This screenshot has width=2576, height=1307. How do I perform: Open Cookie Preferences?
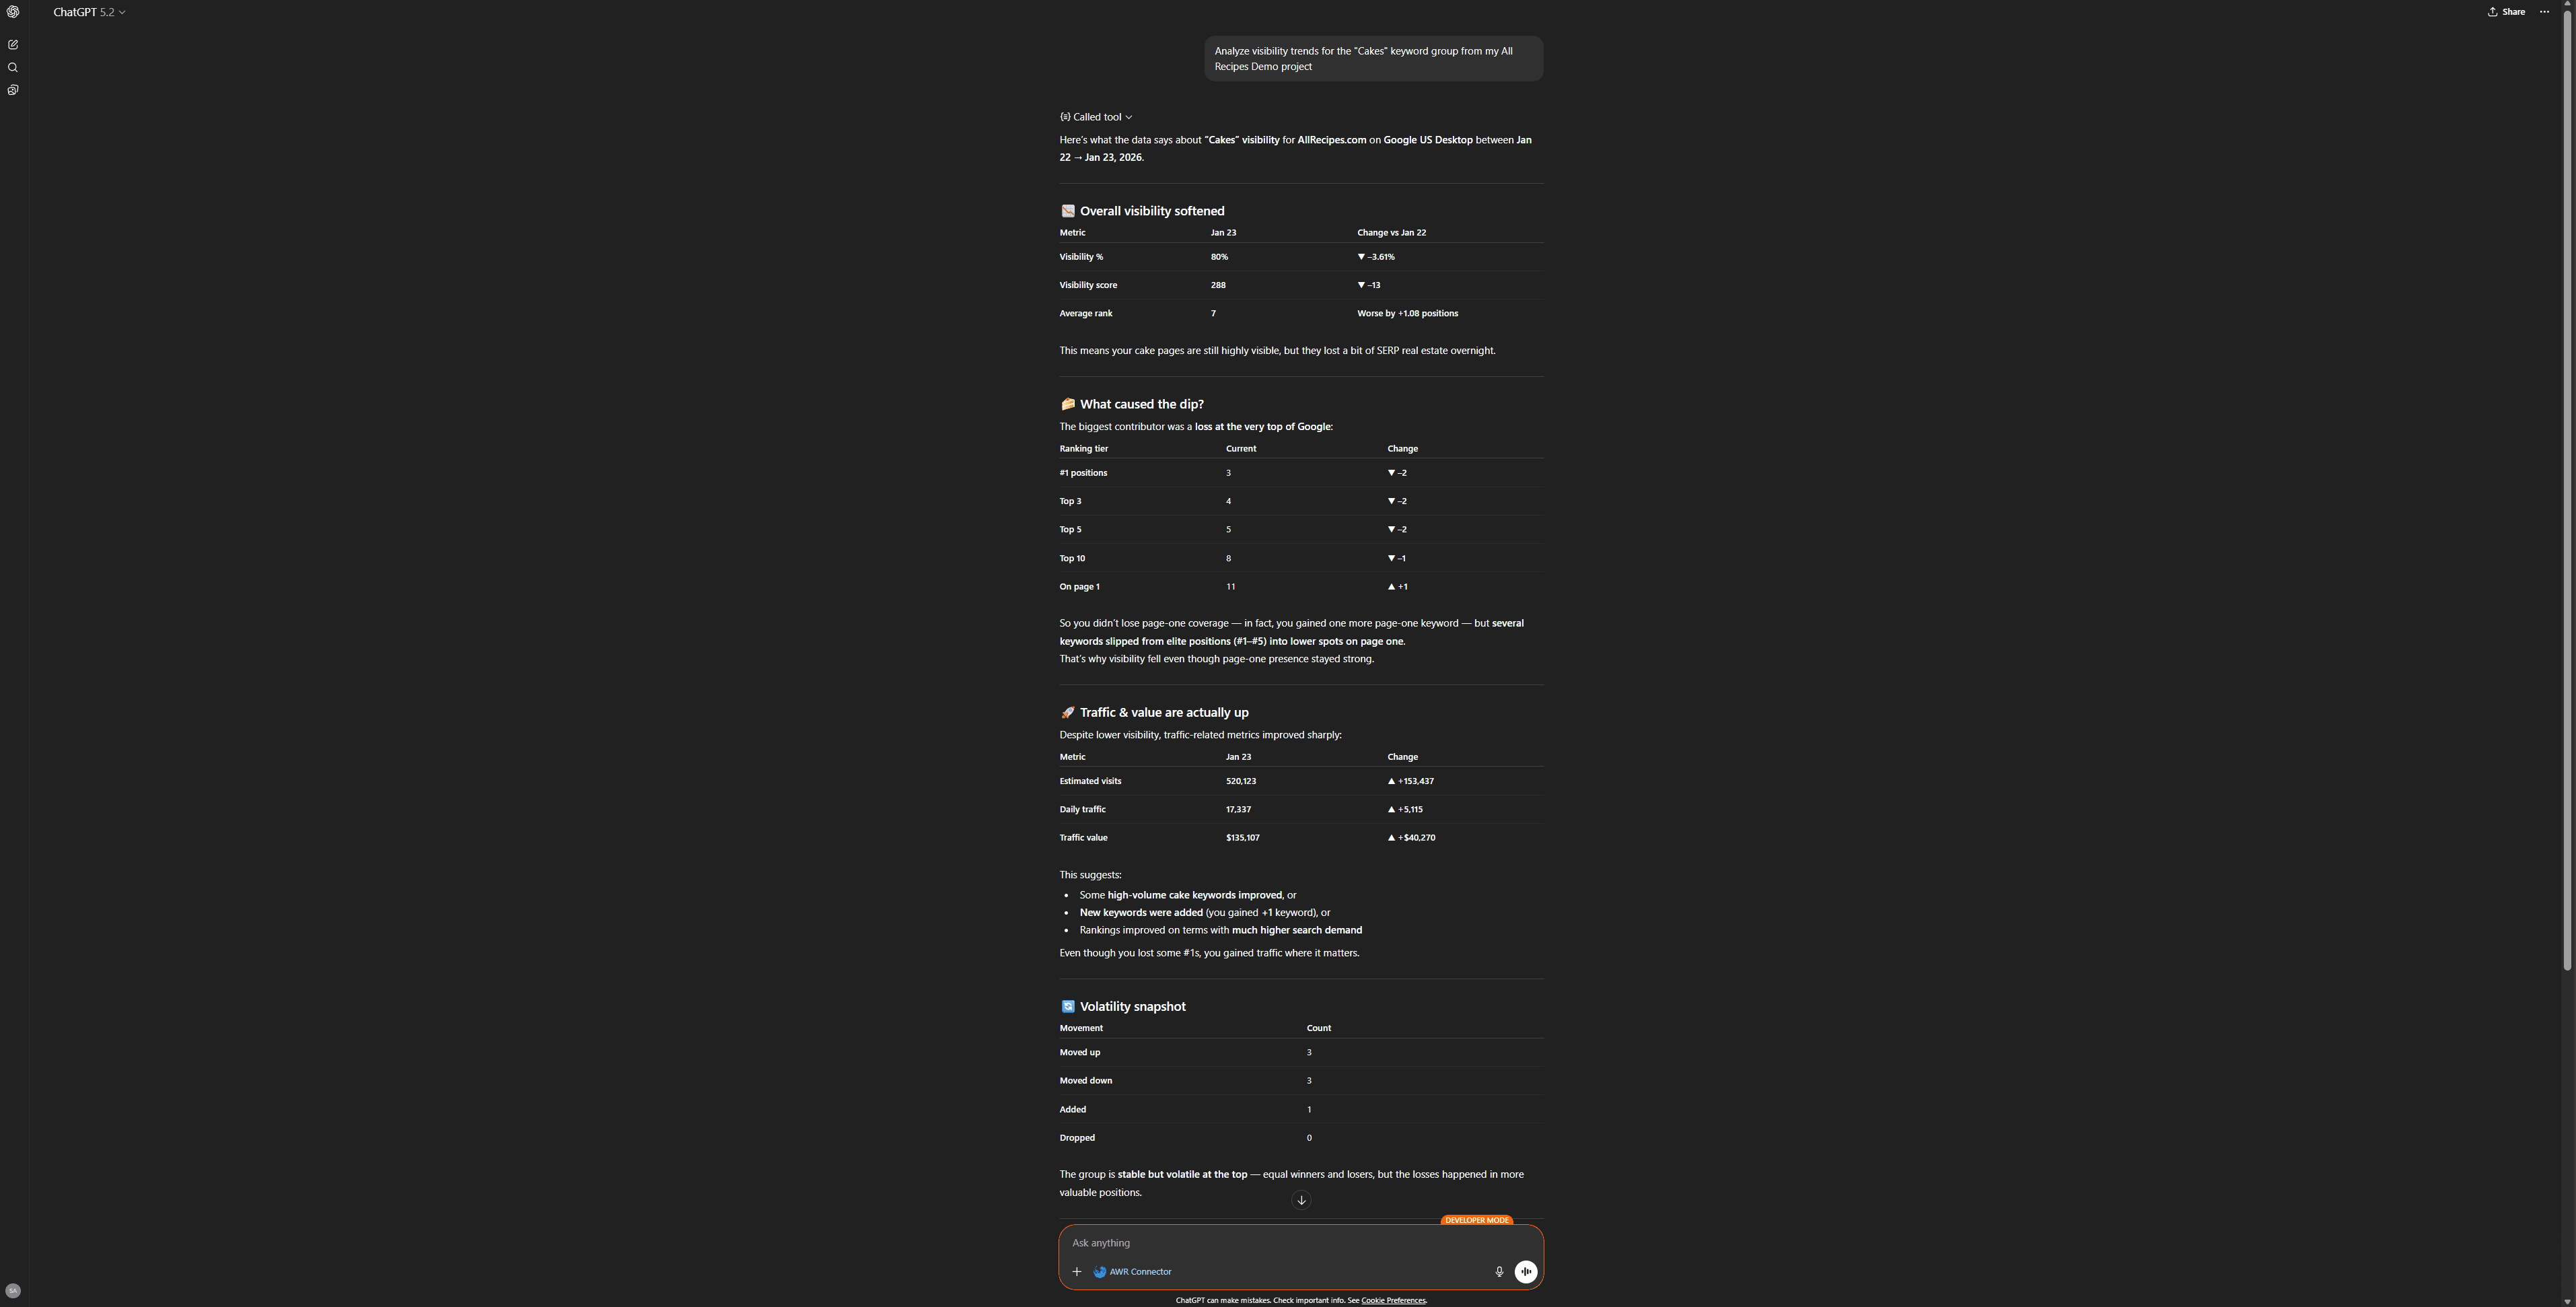pyautogui.click(x=1393, y=1300)
